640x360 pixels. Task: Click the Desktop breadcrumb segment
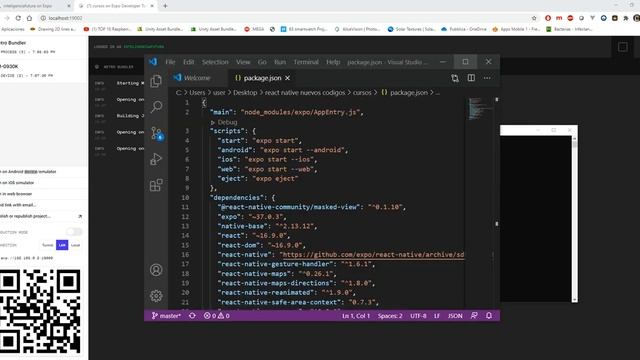point(245,93)
